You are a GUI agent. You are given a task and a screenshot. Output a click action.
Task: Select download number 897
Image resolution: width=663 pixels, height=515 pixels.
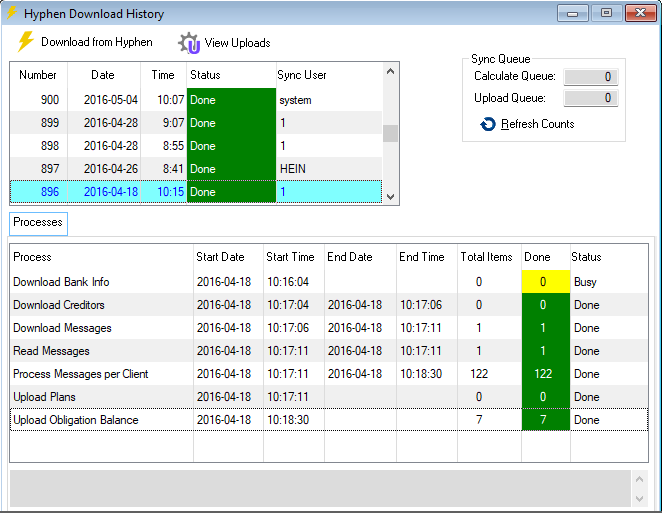(x=196, y=169)
